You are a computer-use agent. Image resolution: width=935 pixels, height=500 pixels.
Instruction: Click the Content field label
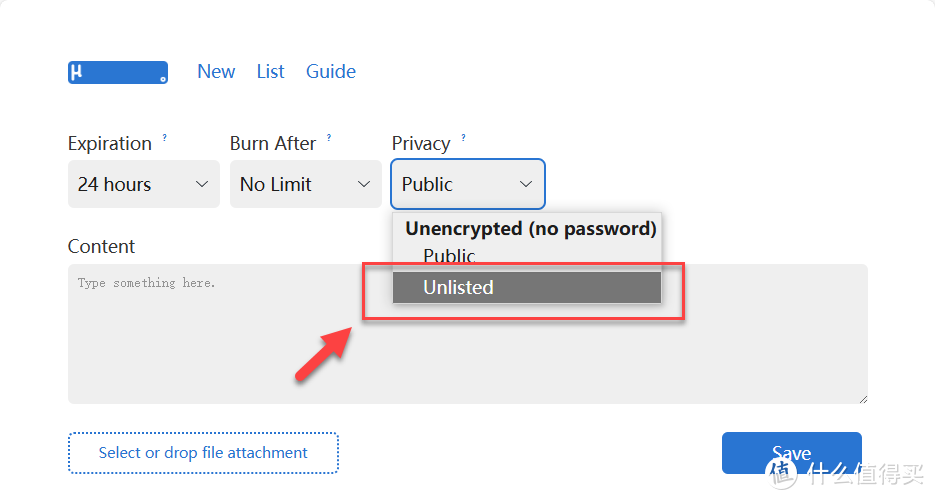click(x=101, y=247)
